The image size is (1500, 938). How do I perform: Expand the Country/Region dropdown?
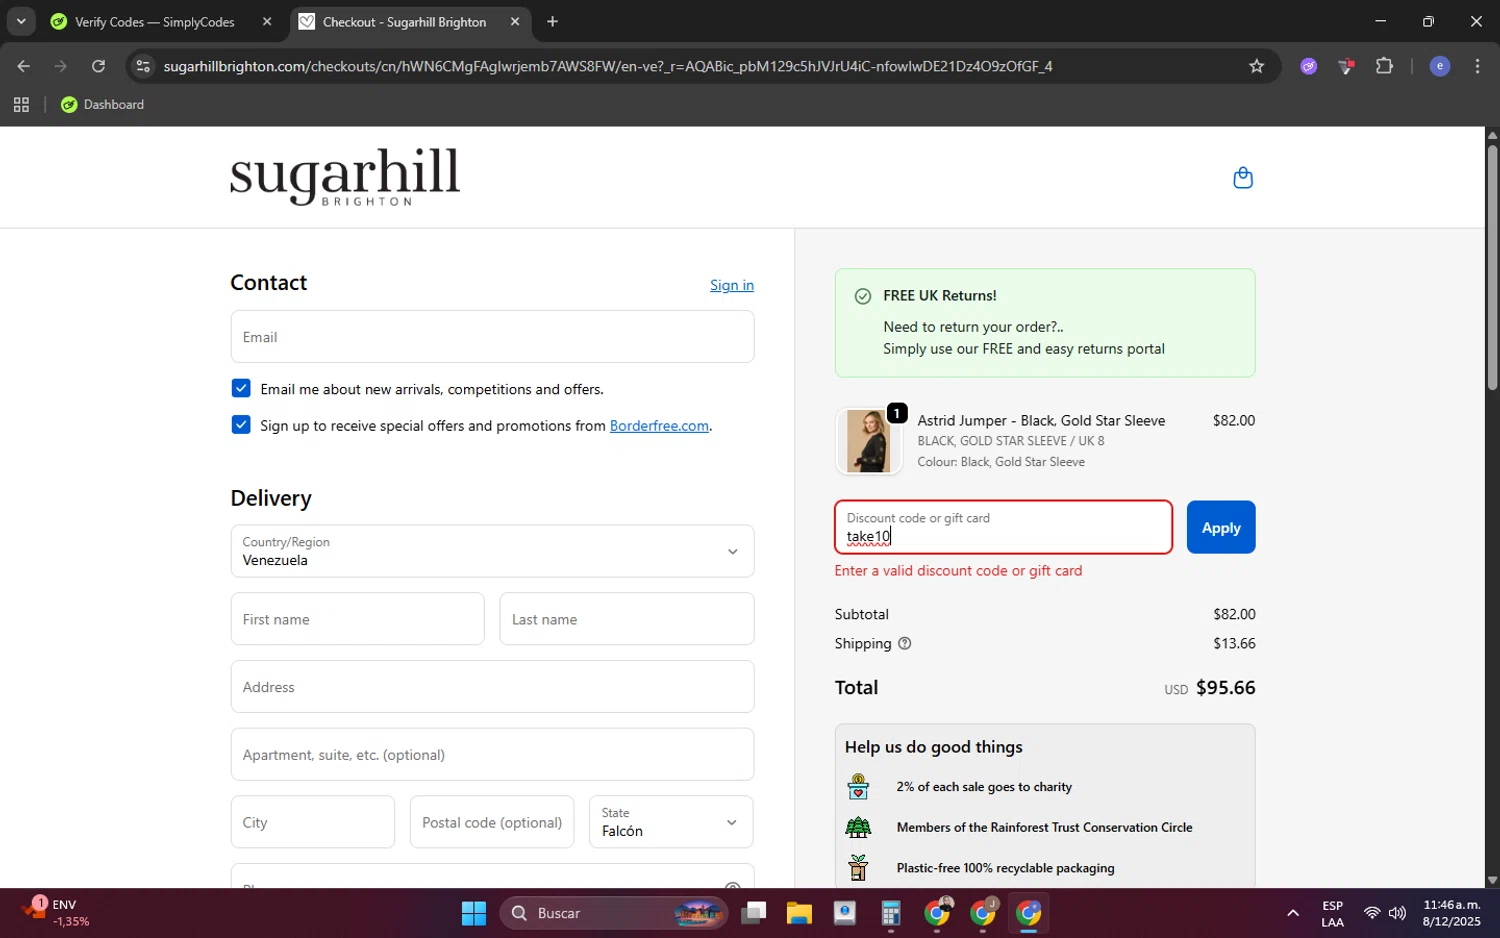click(492, 551)
